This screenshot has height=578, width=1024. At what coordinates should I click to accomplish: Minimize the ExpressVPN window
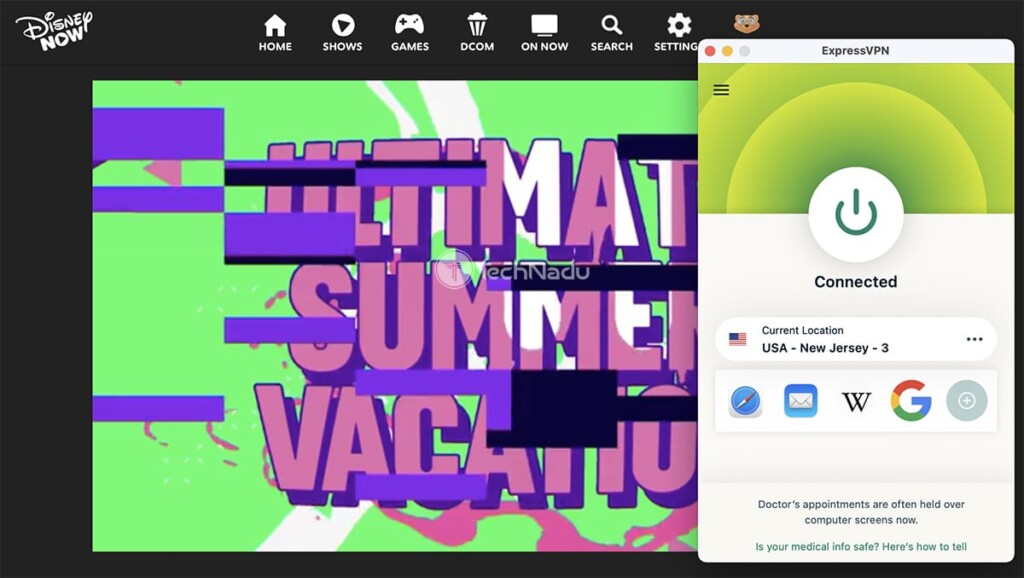[x=727, y=51]
